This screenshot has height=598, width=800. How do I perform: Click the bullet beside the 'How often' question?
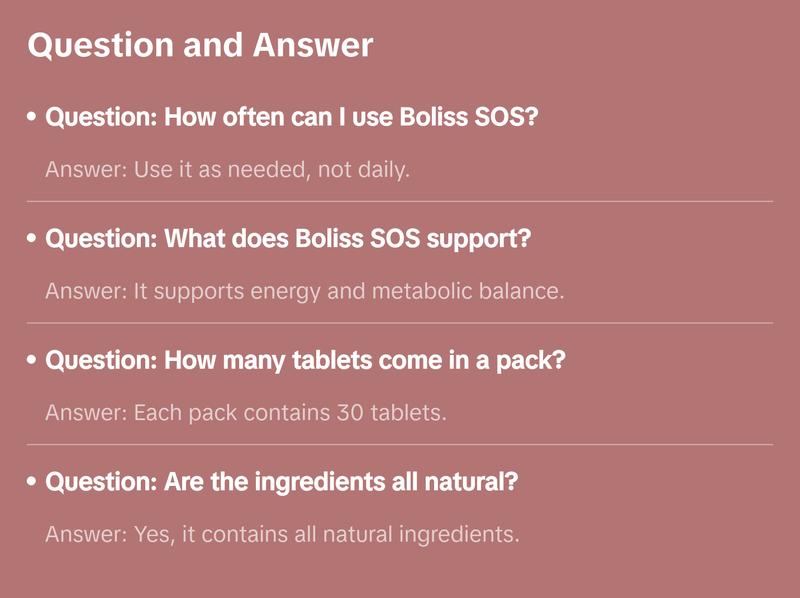pyautogui.click(x=33, y=117)
